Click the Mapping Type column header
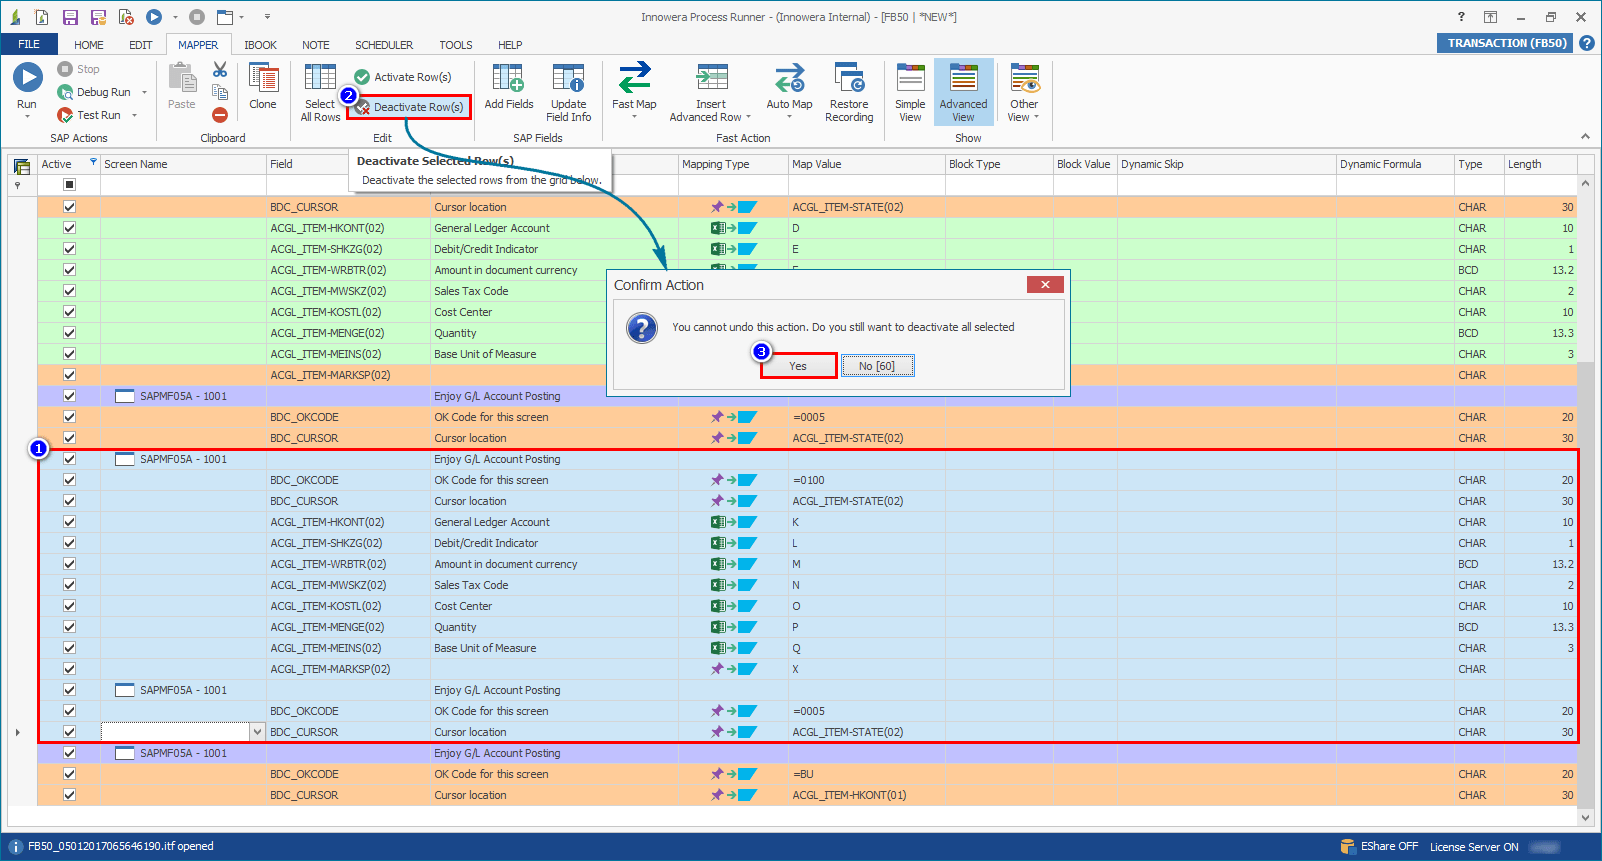 coord(733,164)
